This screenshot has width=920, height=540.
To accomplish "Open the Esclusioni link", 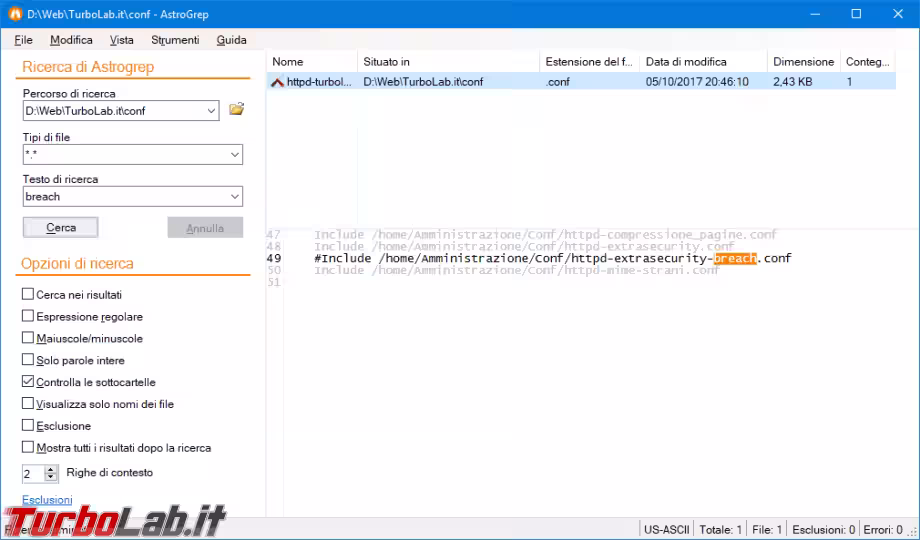I will pos(47,500).
